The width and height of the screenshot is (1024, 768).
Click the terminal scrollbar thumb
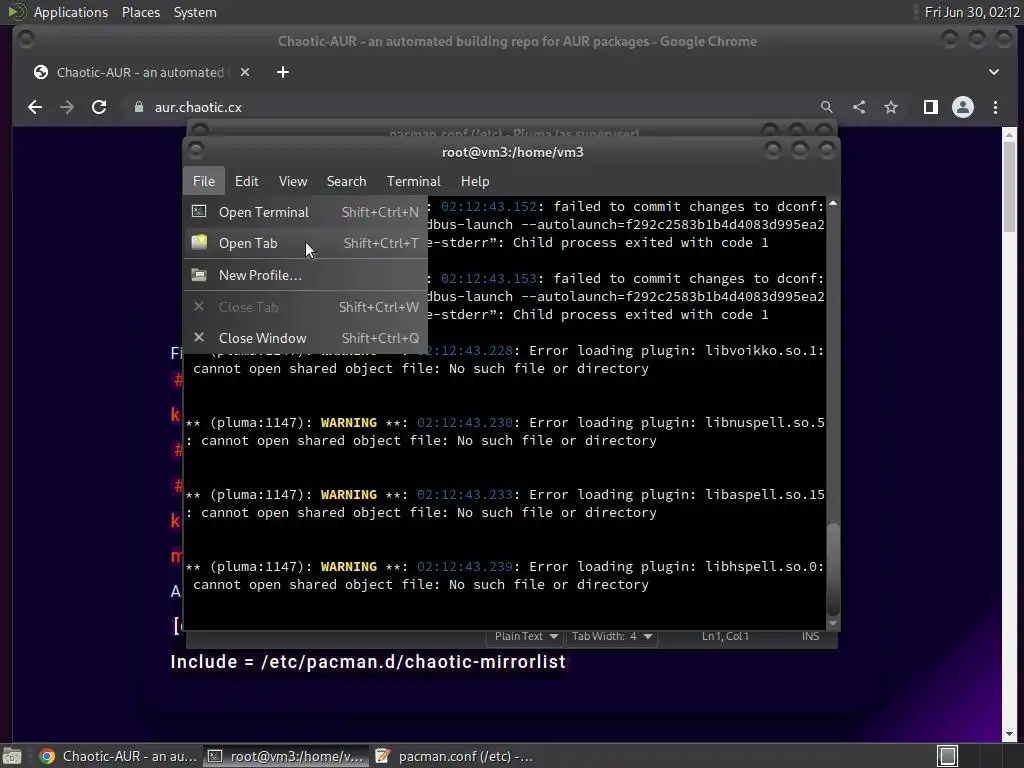pos(833,568)
